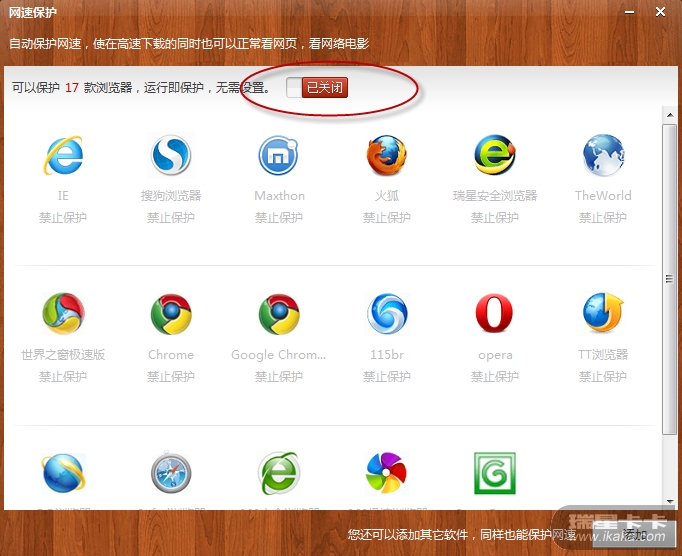The image size is (682, 556).
Task: Click the red opera icon
Action: [x=495, y=313]
